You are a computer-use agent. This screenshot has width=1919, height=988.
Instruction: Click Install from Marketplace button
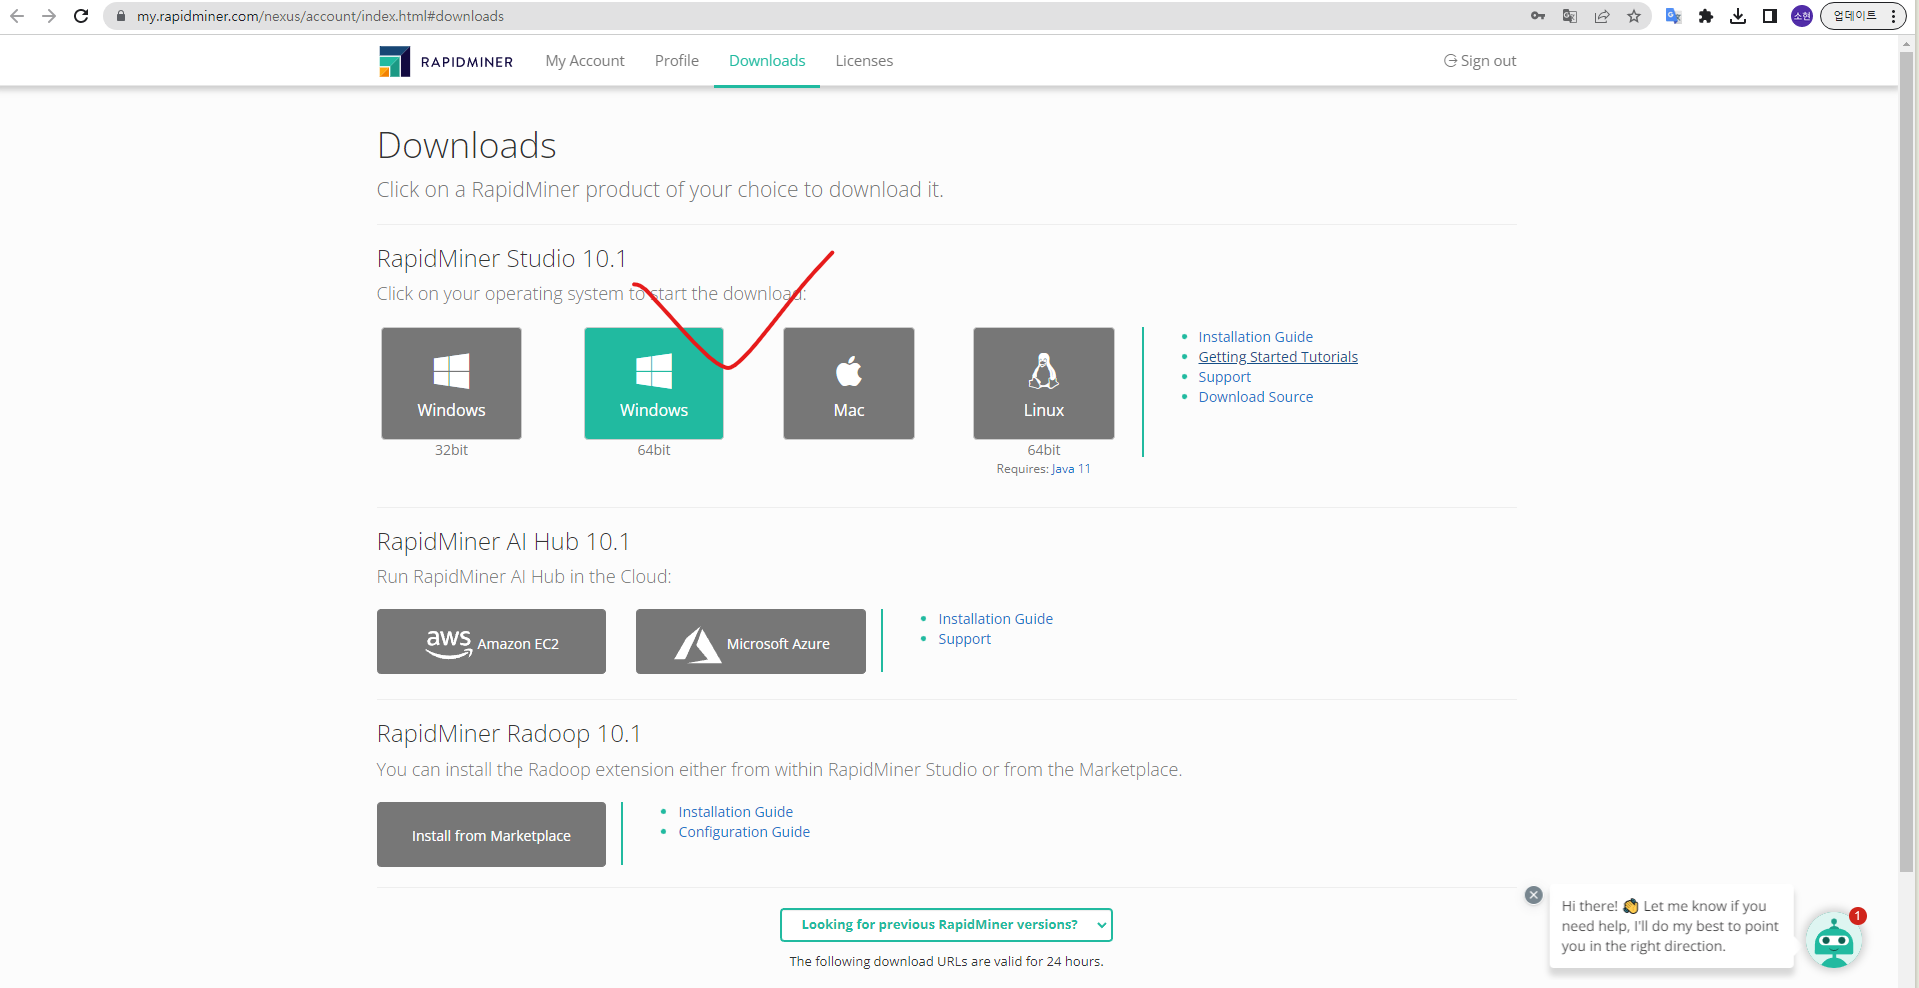(491, 834)
